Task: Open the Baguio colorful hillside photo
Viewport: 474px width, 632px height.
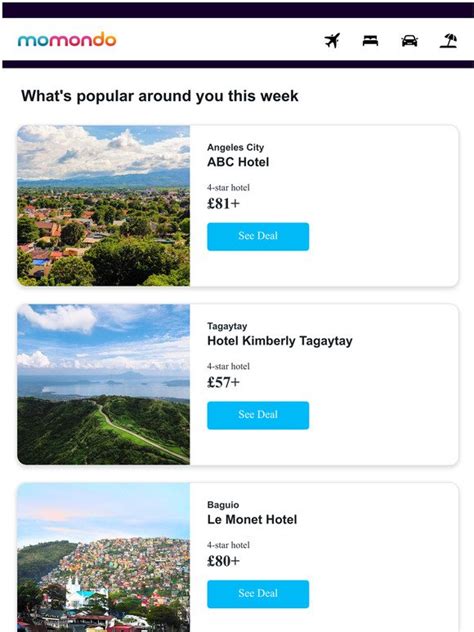Action: point(104,557)
